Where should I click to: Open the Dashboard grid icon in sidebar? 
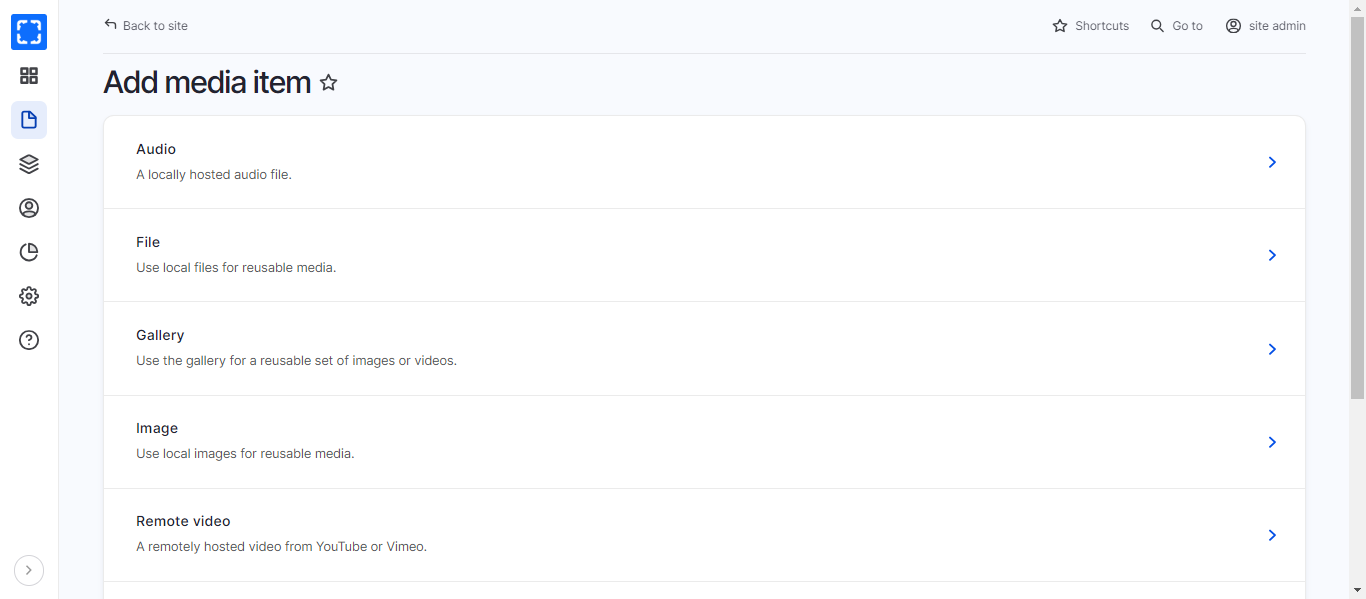click(x=29, y=76)
